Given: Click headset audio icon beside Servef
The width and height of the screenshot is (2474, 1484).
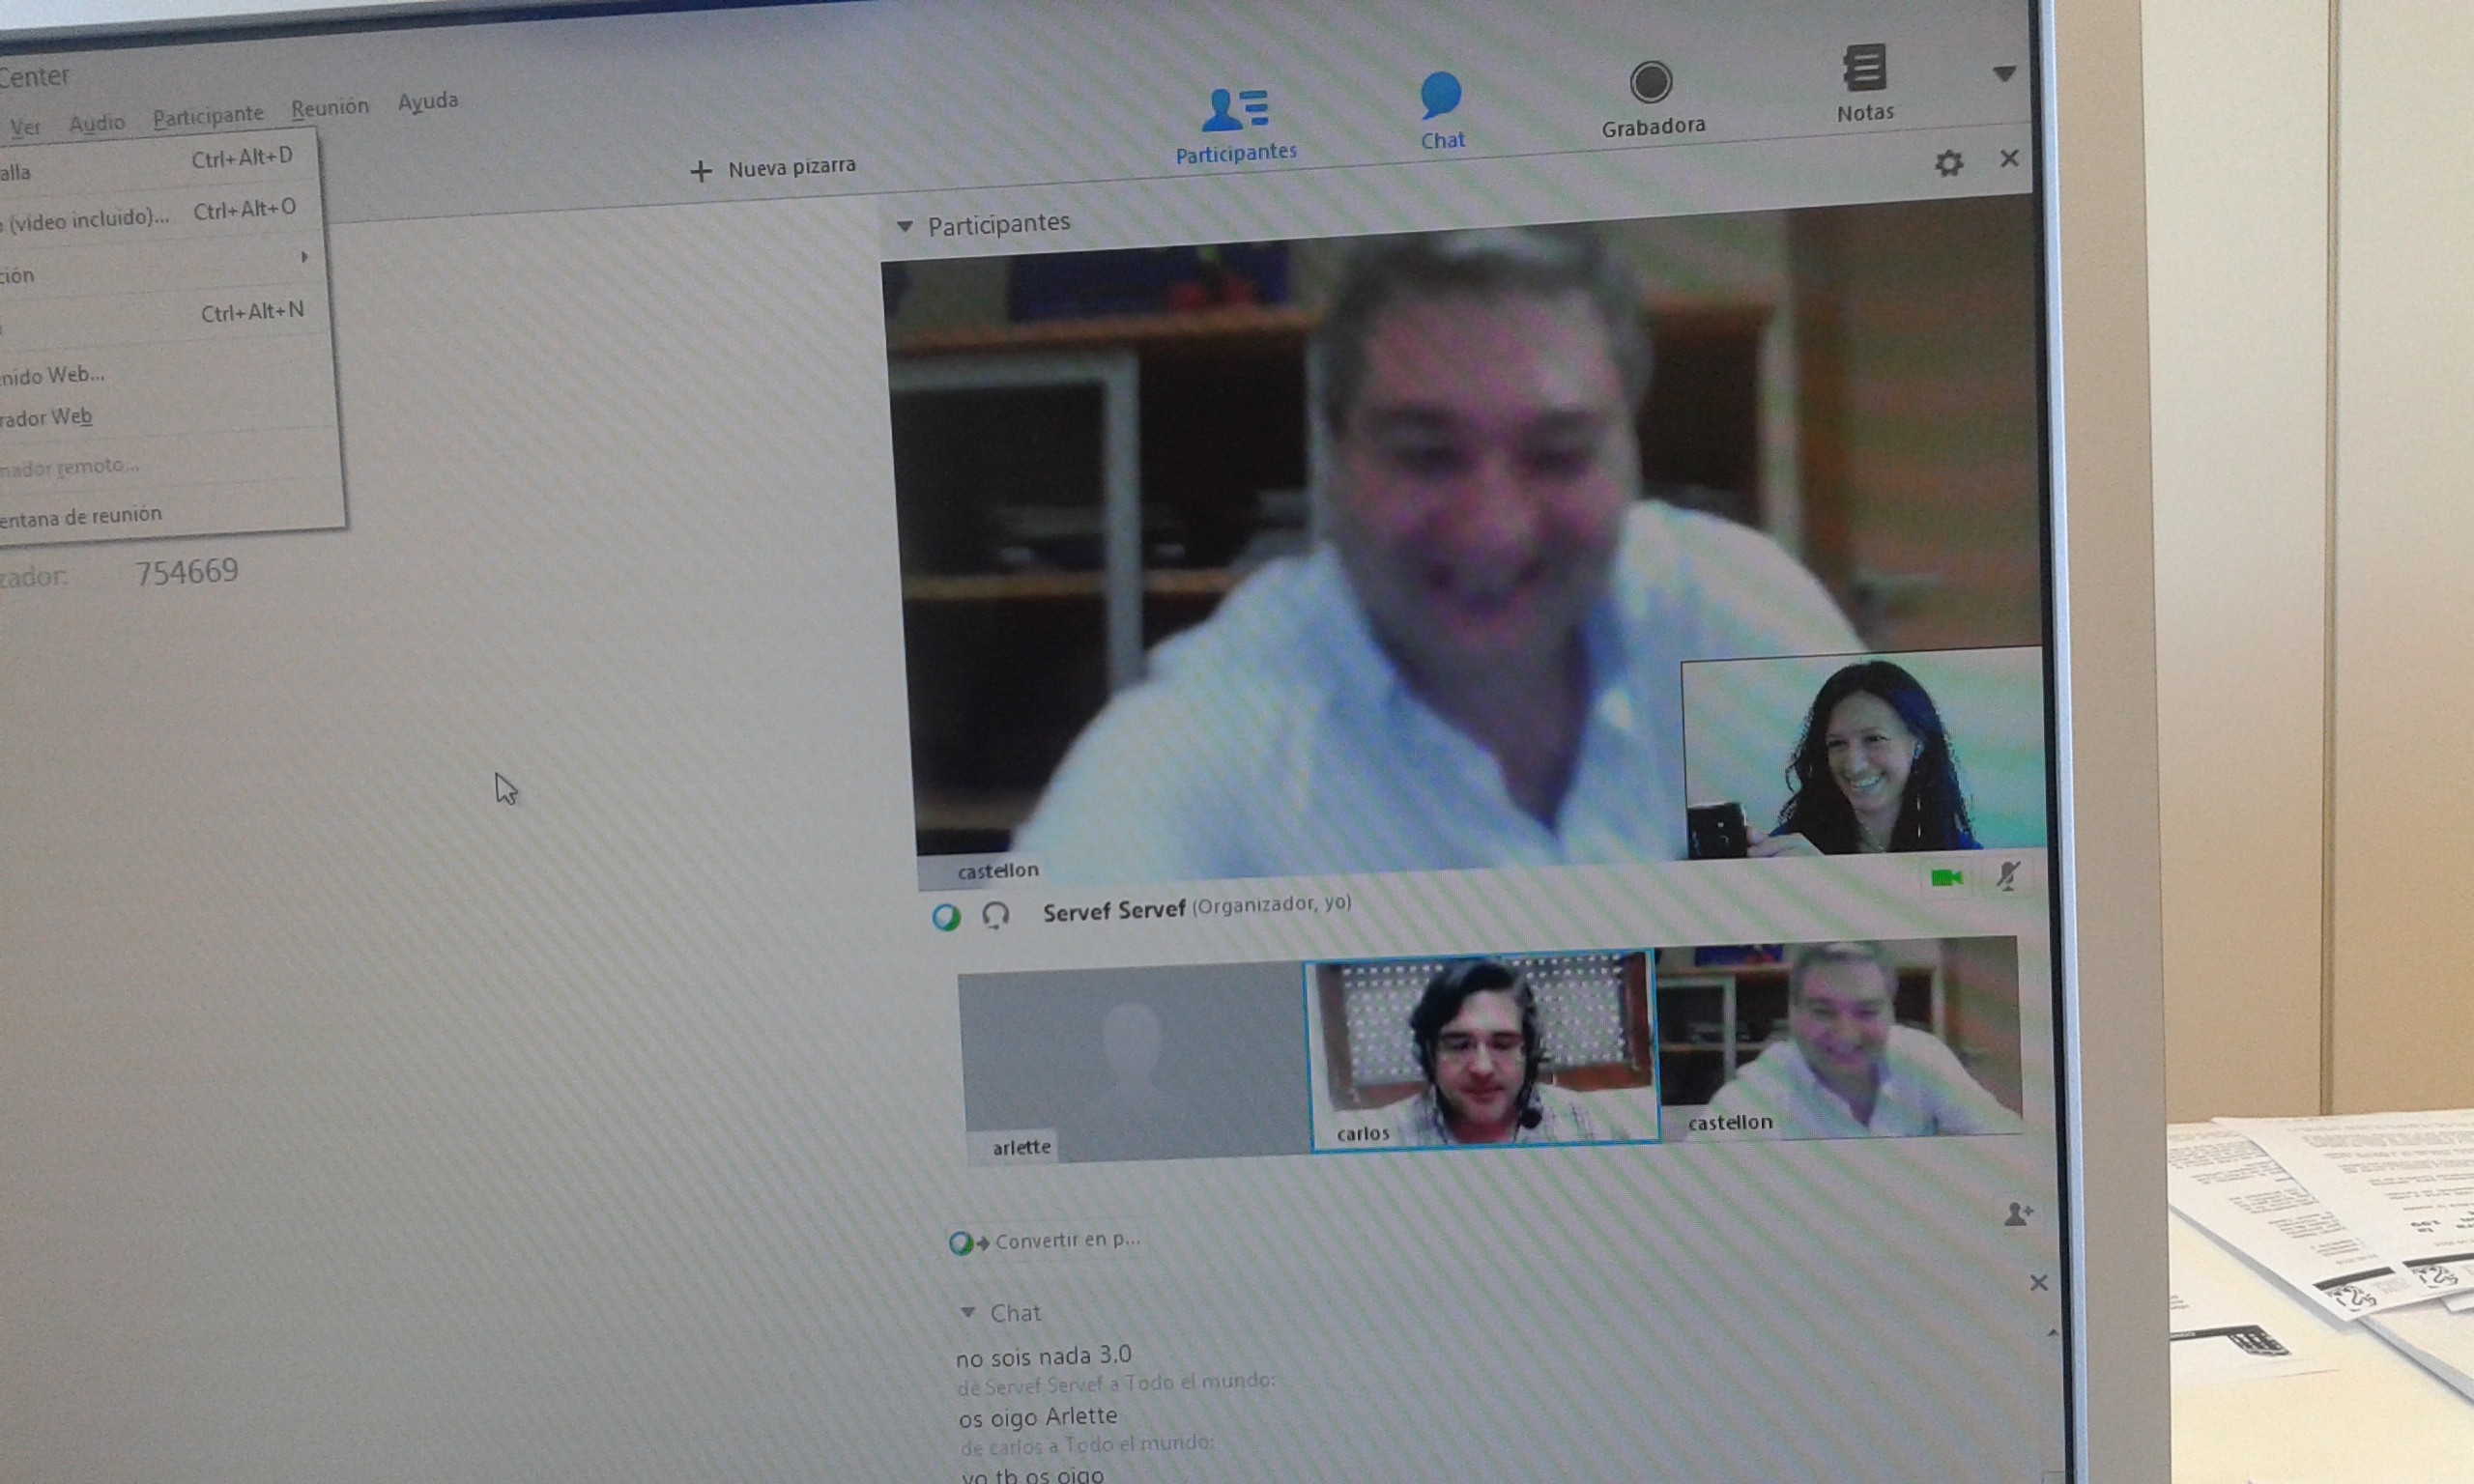Looking at the screenshot, I should point(995,914).
